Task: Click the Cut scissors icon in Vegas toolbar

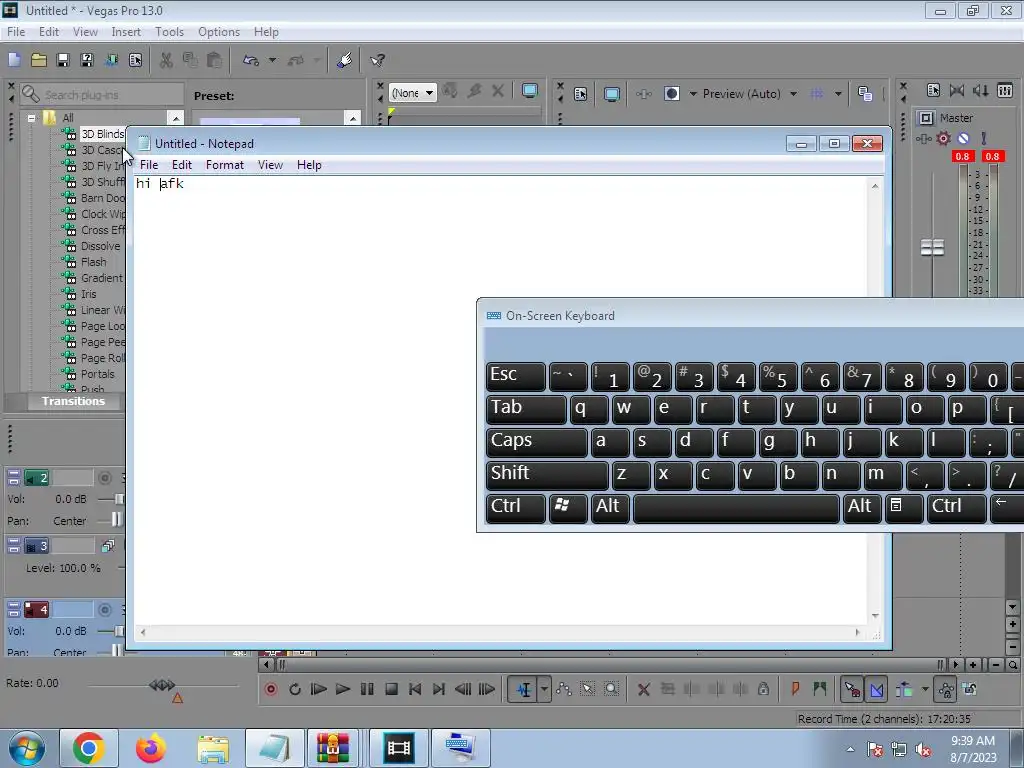Action: [167, 60]
